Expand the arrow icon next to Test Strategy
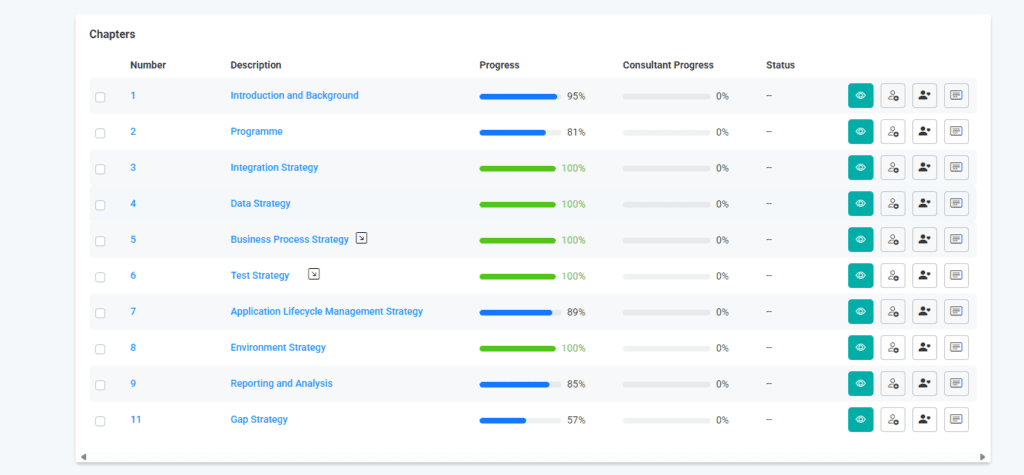Screen dimensions: 1024x475 coord(314,274)
